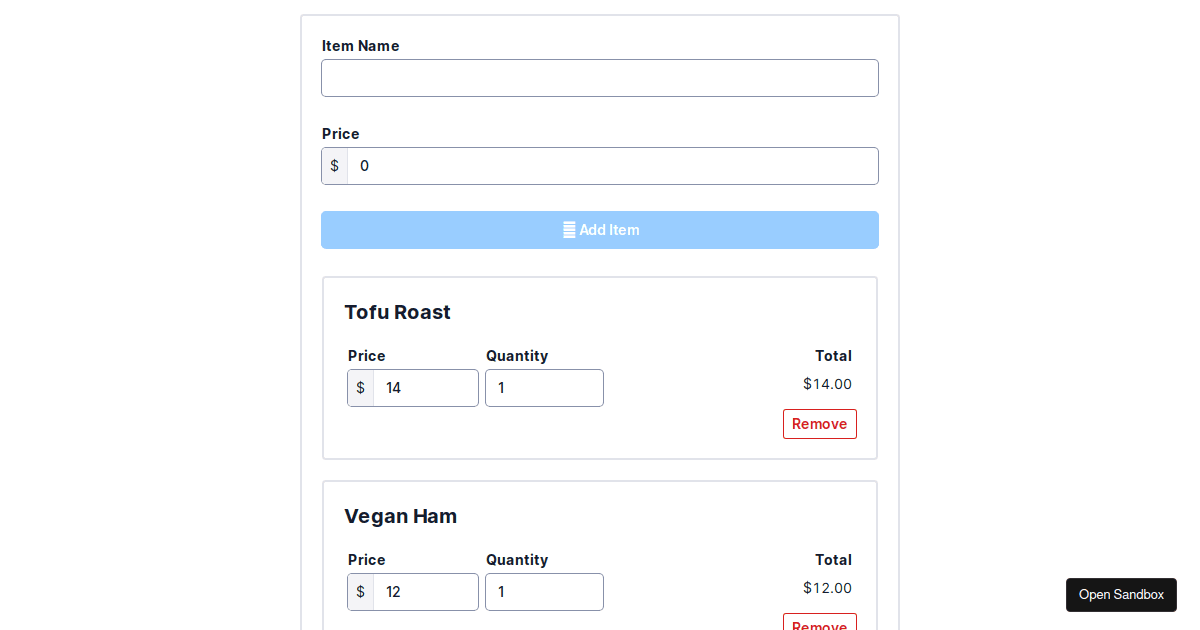The width and height of the screenshot is (1200, 630).
Task: Click the Tofu Roast card title
Action: [397, 312]
